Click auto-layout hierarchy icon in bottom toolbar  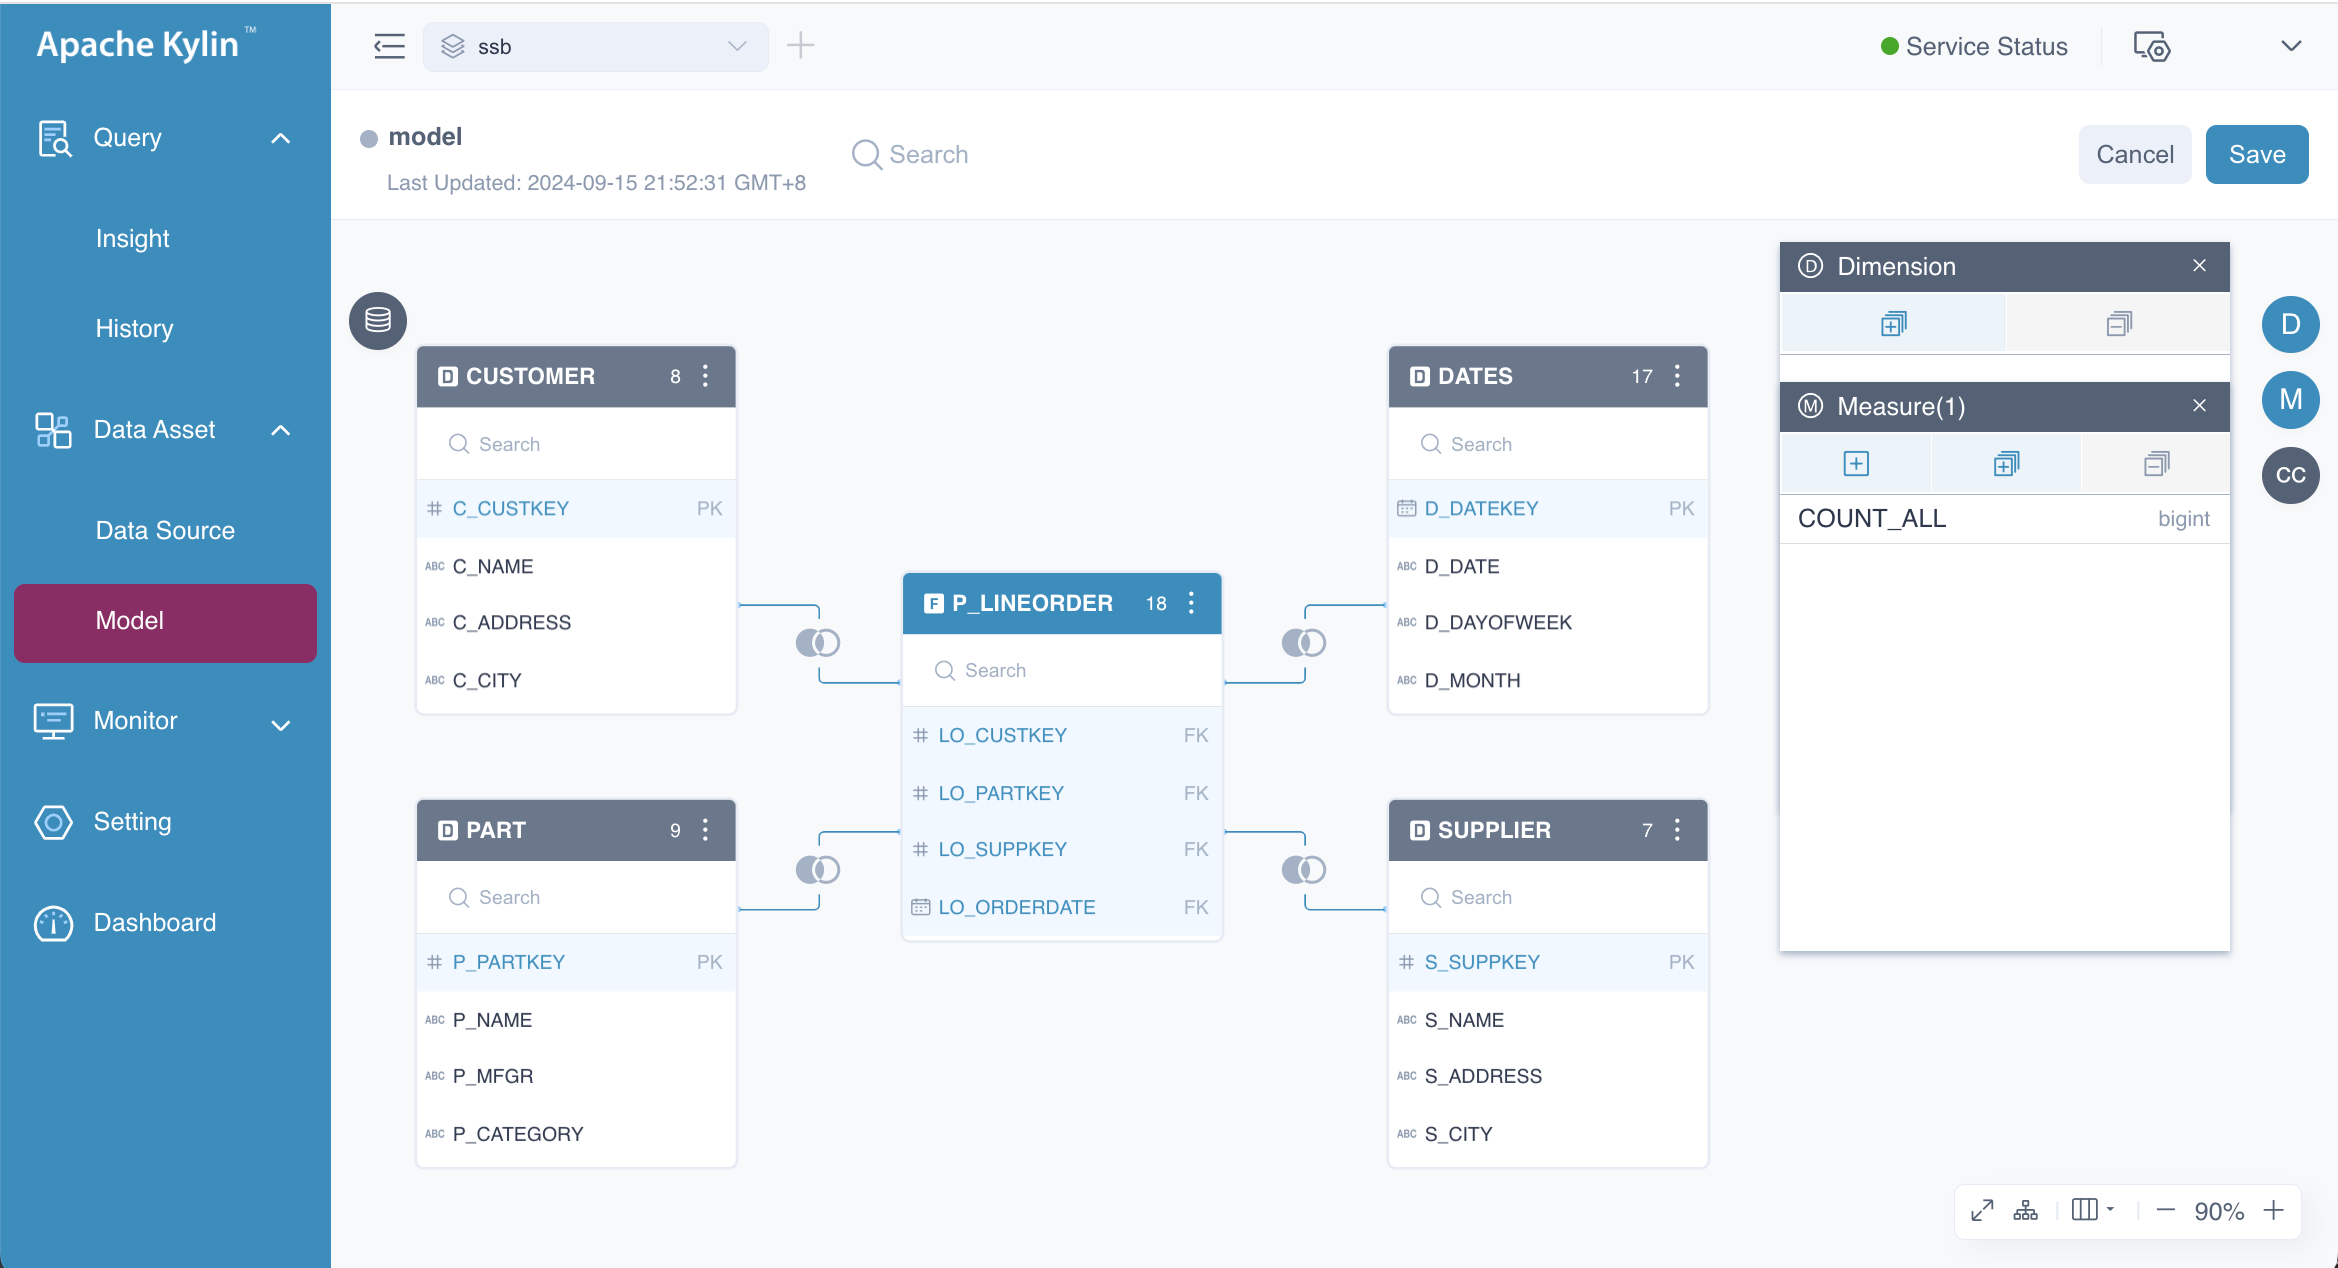[2025, 1211]
